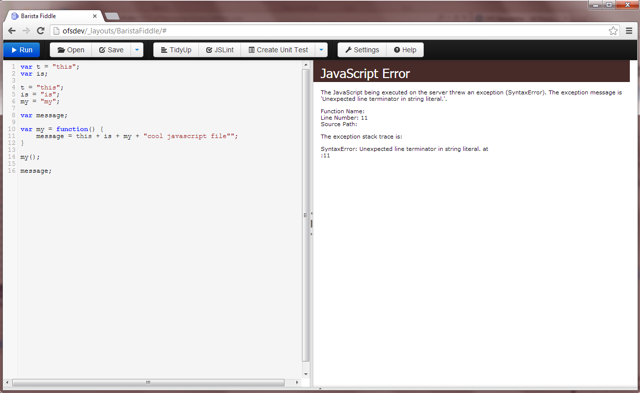Click the Create Unit Test button
This screenshot has height=393, width=640.
(x=278, y=50)
